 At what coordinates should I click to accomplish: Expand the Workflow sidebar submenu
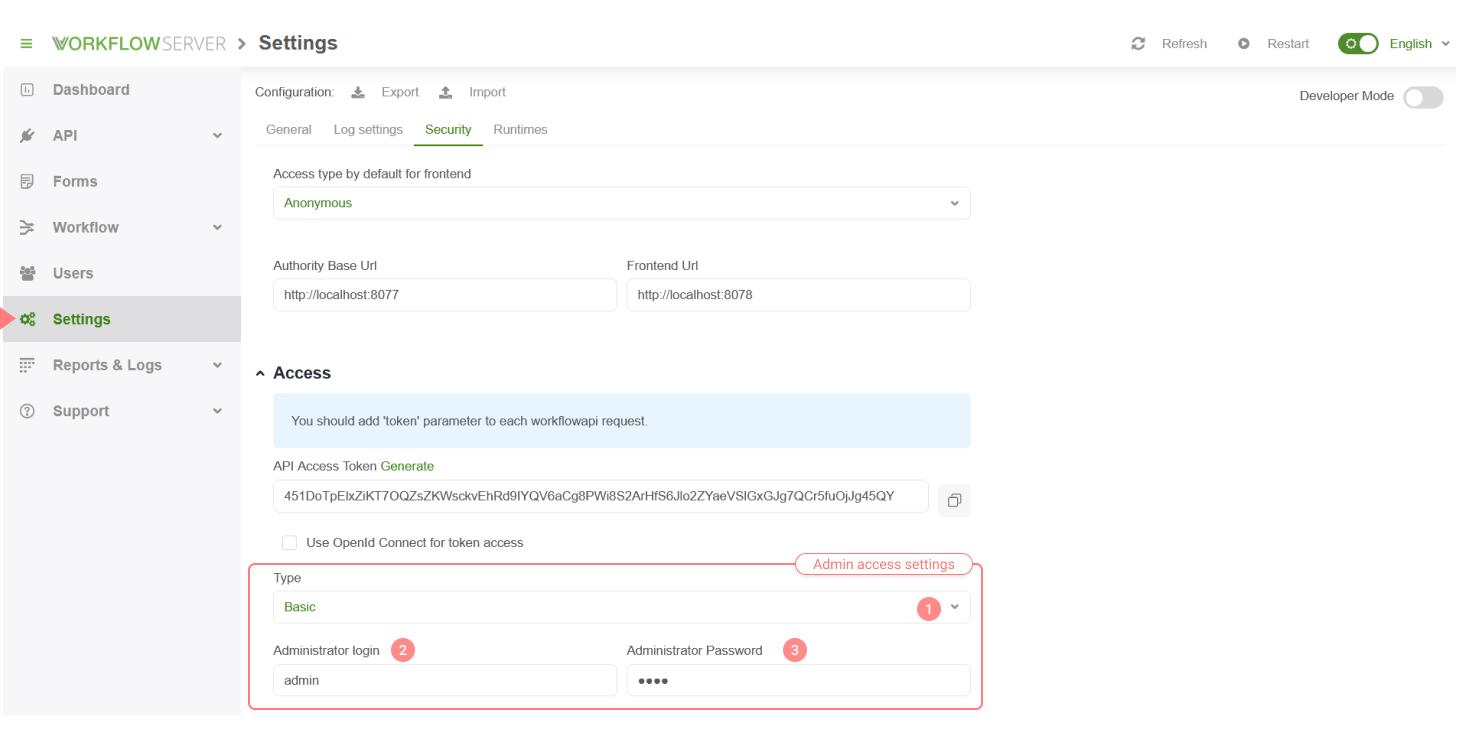(217, 228)
